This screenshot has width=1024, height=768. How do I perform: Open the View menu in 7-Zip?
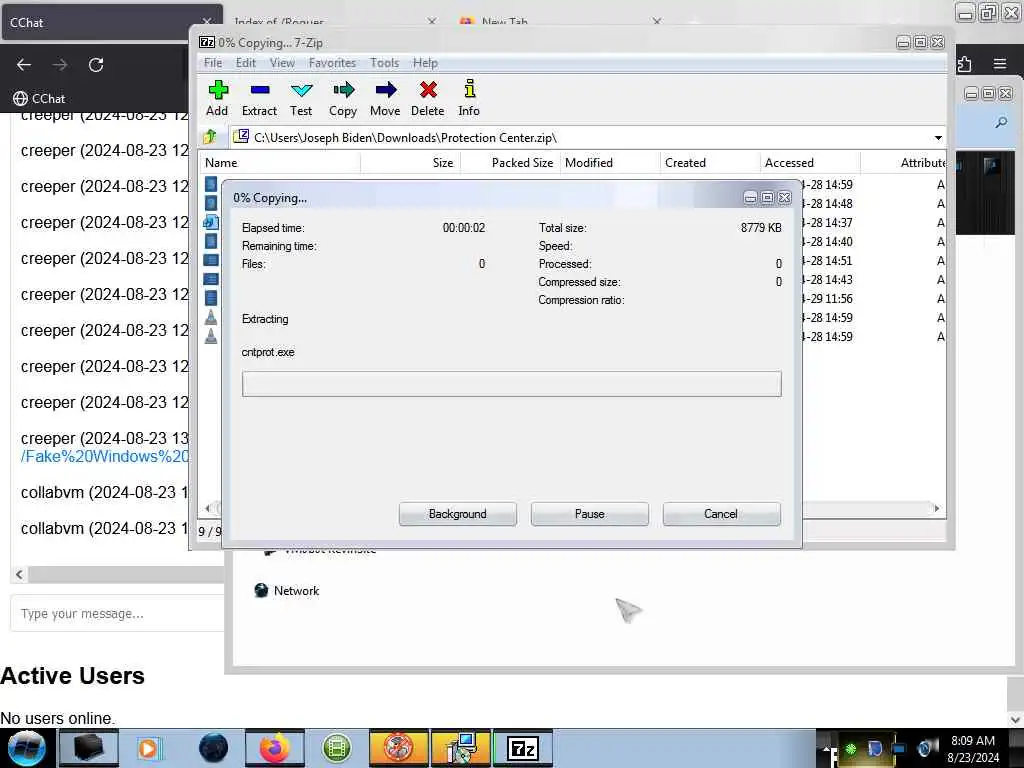pyautogui.click(x=282, y=63)
